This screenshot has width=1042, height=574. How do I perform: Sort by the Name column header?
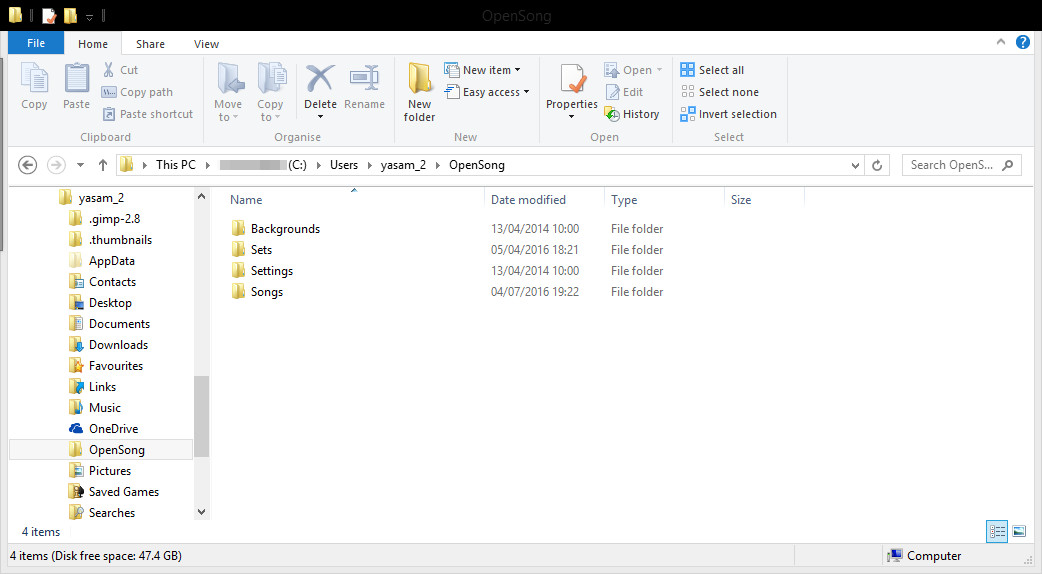tap(246, 199)
